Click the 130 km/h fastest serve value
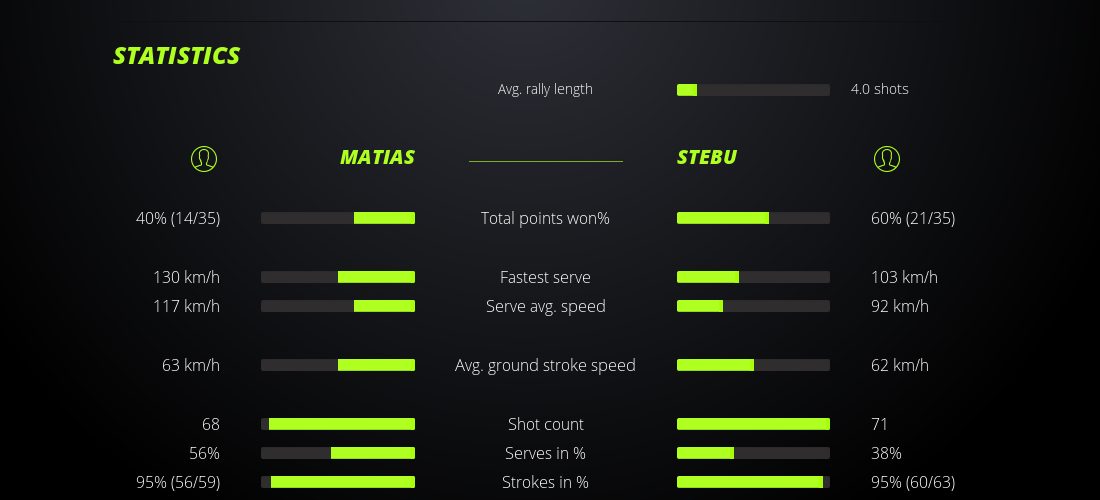 tap(186, 277)
